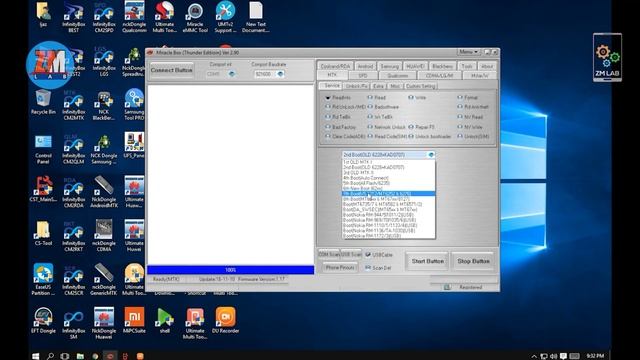Select the Recycle Bin desktop icon
This screenshot has width=640, height=360.
pyautogui.click(x=43, y=102)
